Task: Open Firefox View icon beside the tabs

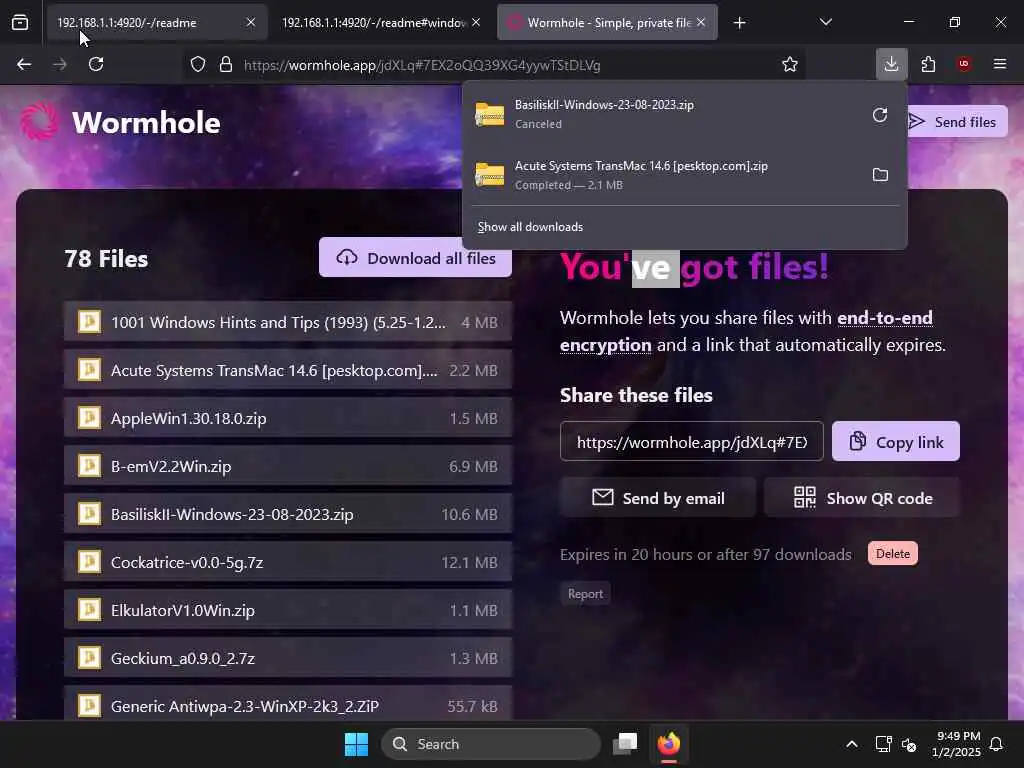Action: (20, 23)
